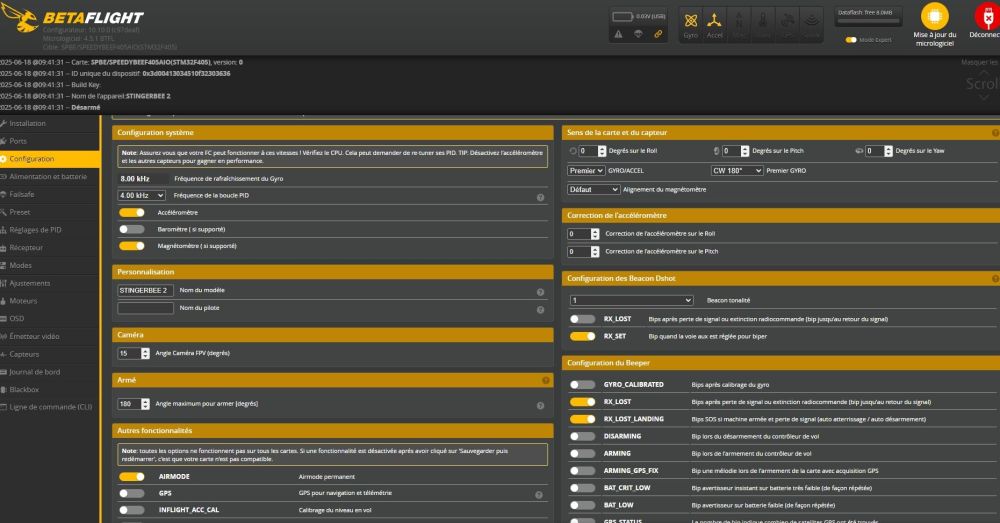
Task: Click the Nom du pilote input field
Action: [x=146, y=308]
